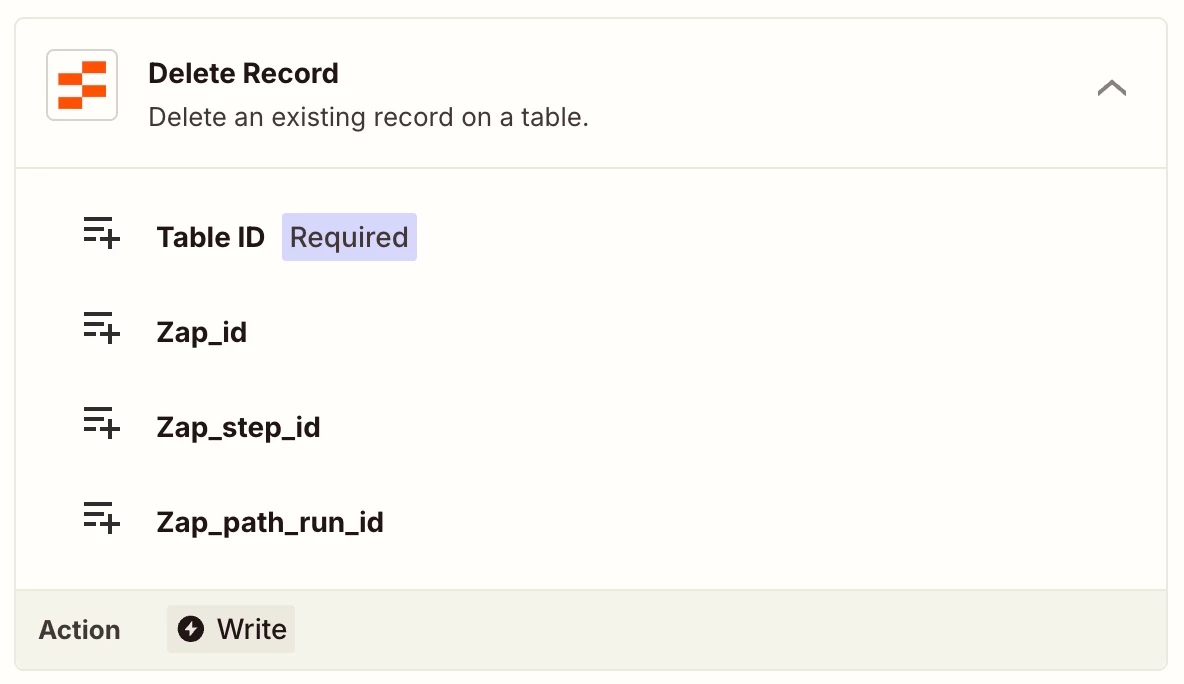Click the list-add icon beside Zap_id

tap(101, 328)
